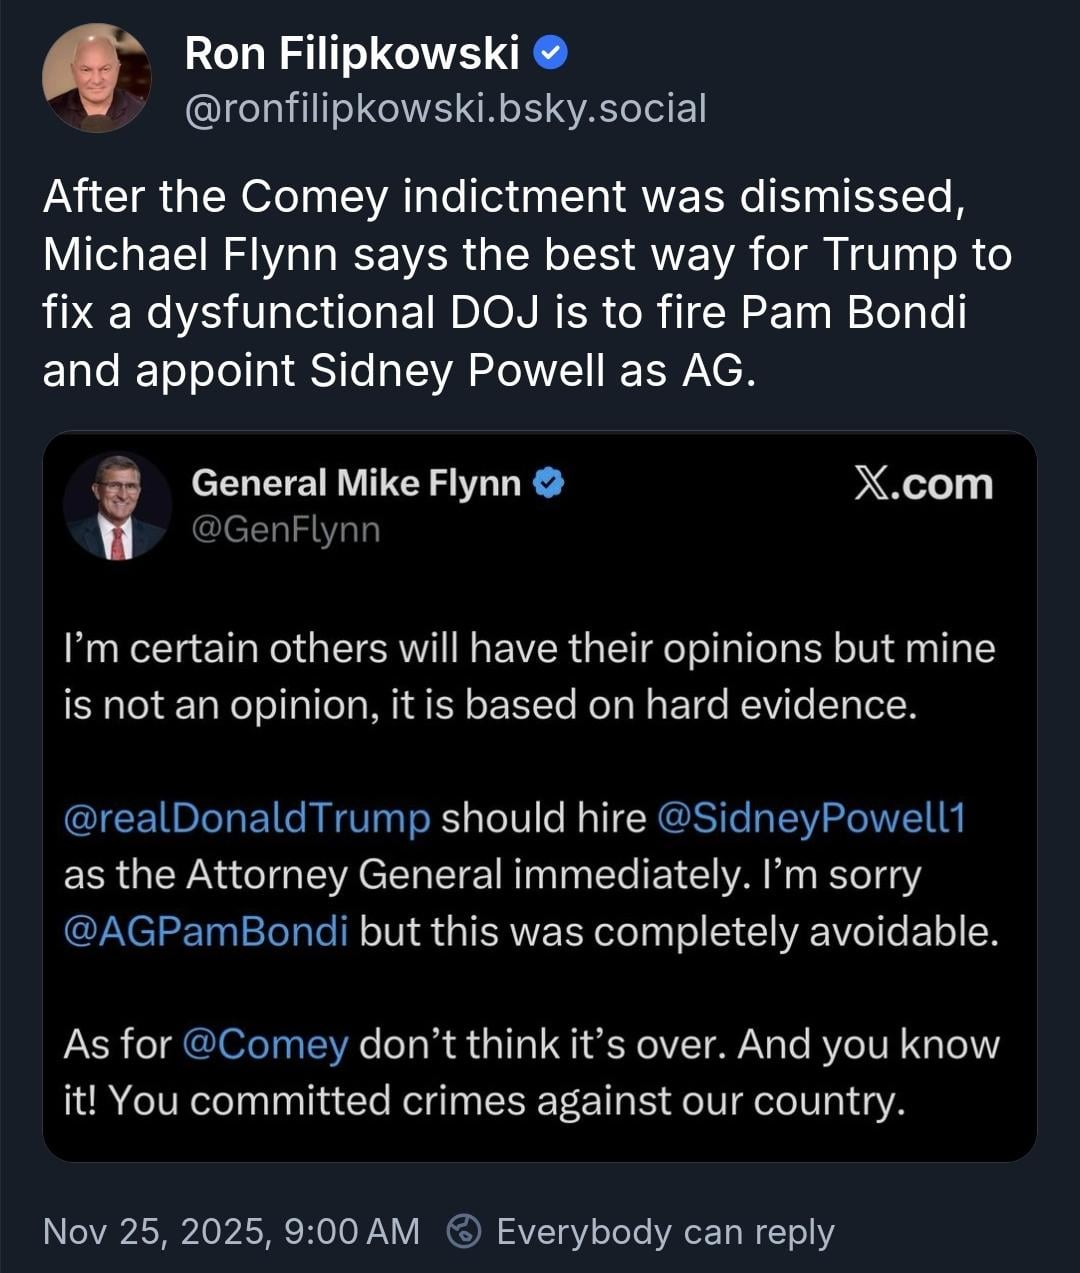Click Ron Filipkowski's profile avatar
The image size is (1080, 1273).
[97, 78]
